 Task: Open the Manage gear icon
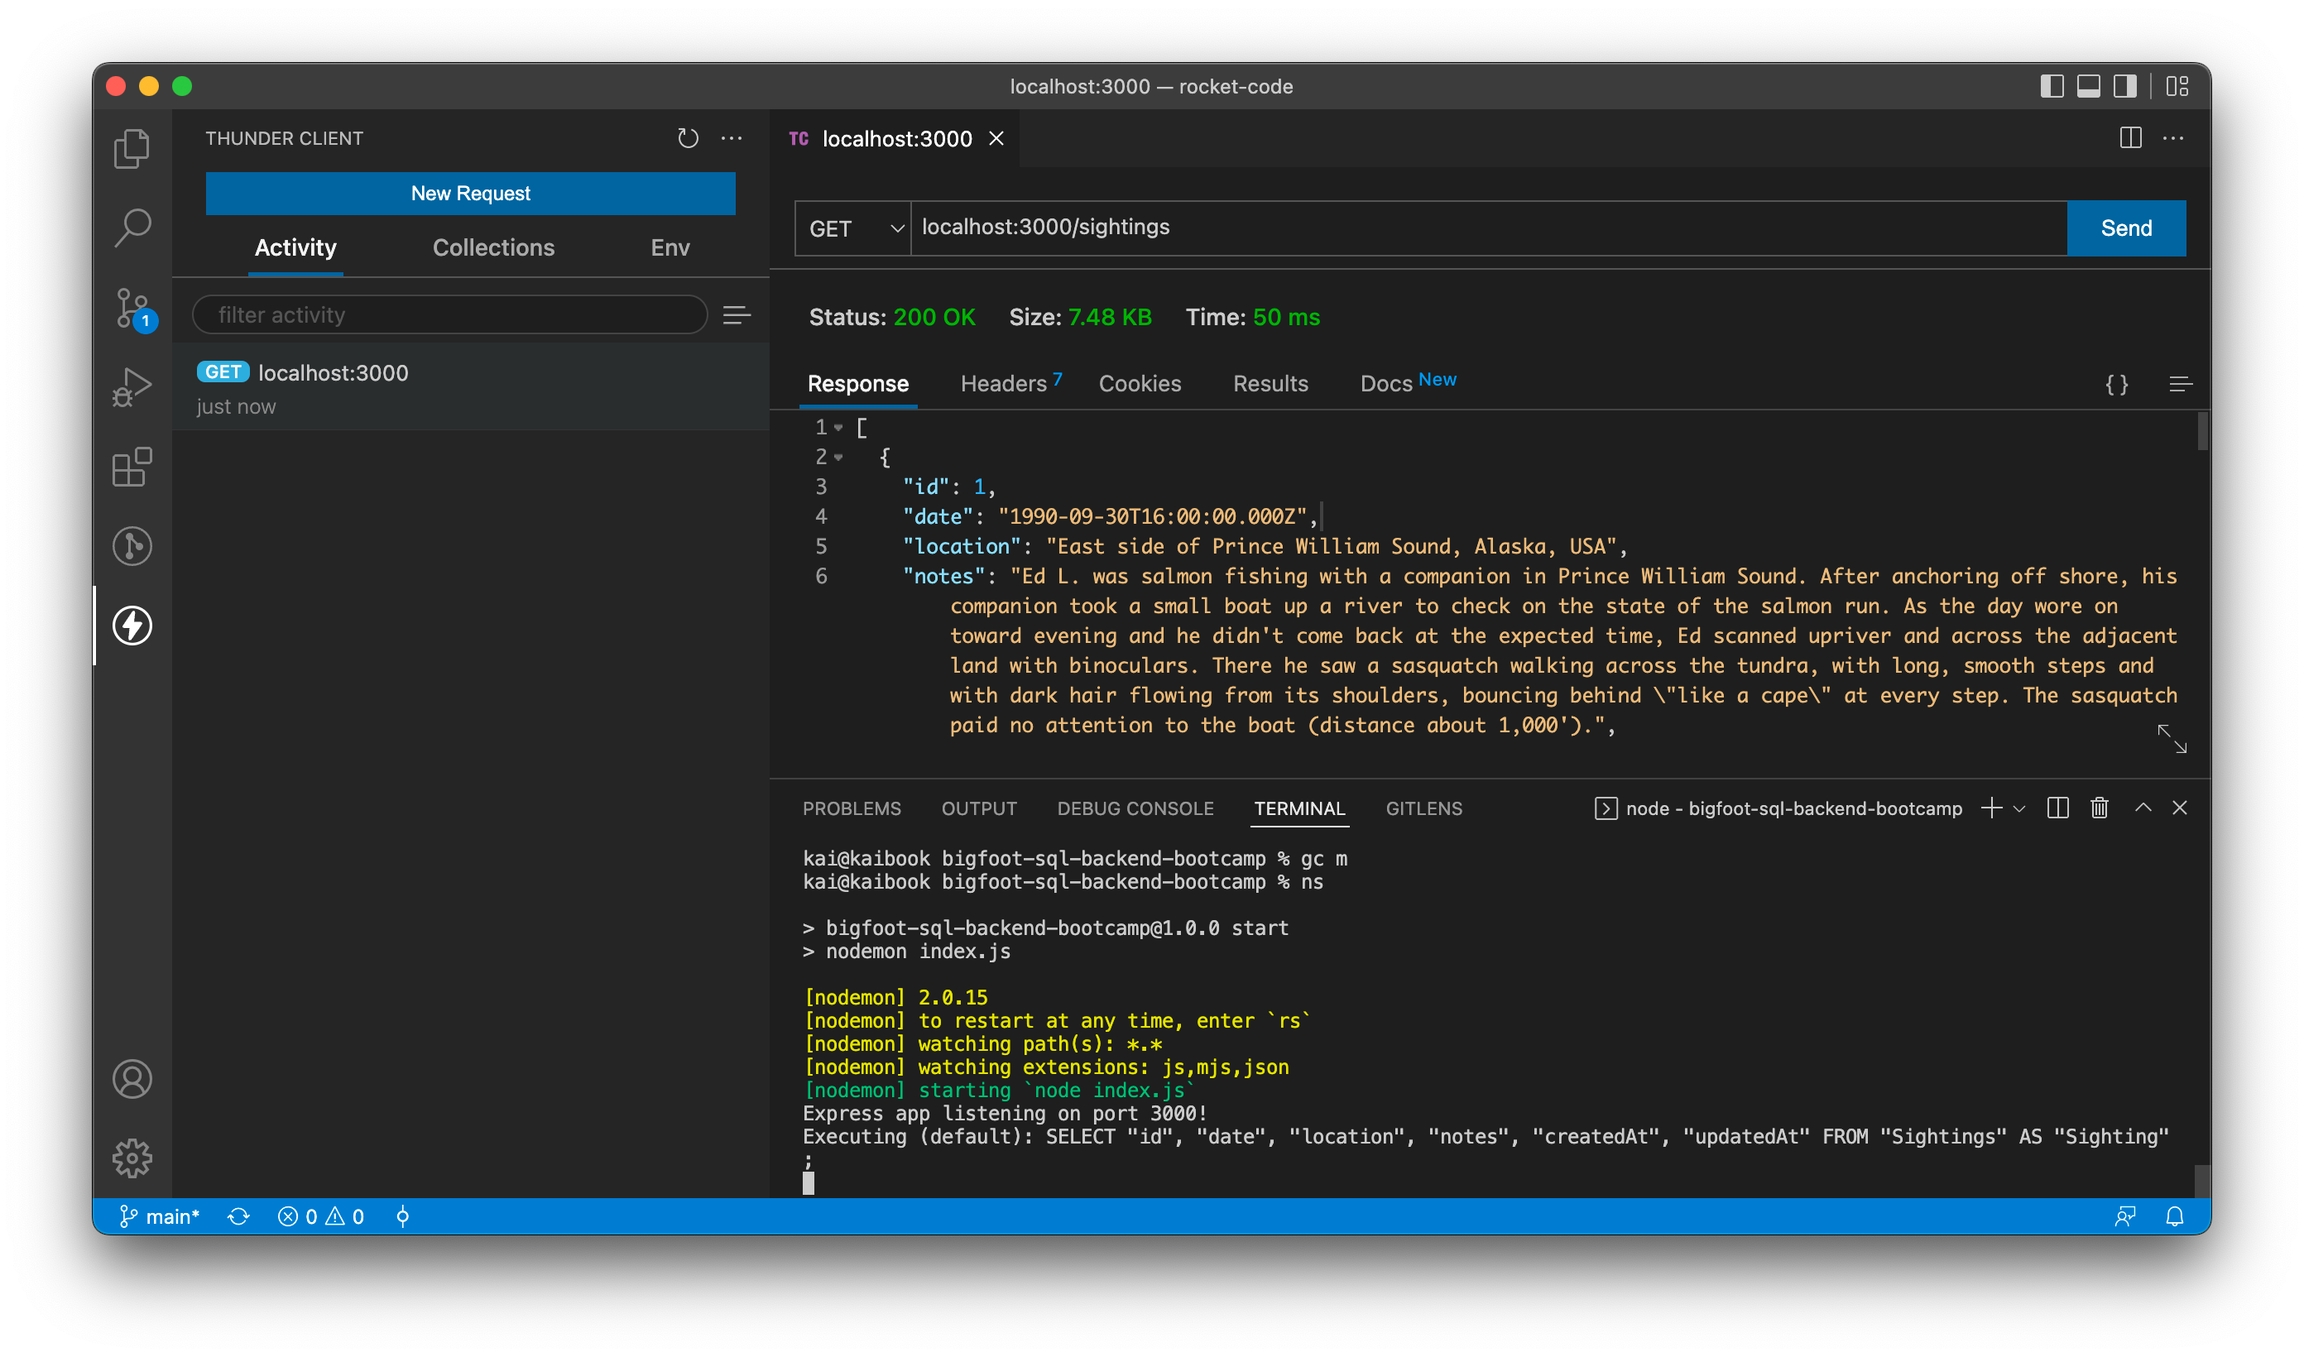[x=132, y=1158]
